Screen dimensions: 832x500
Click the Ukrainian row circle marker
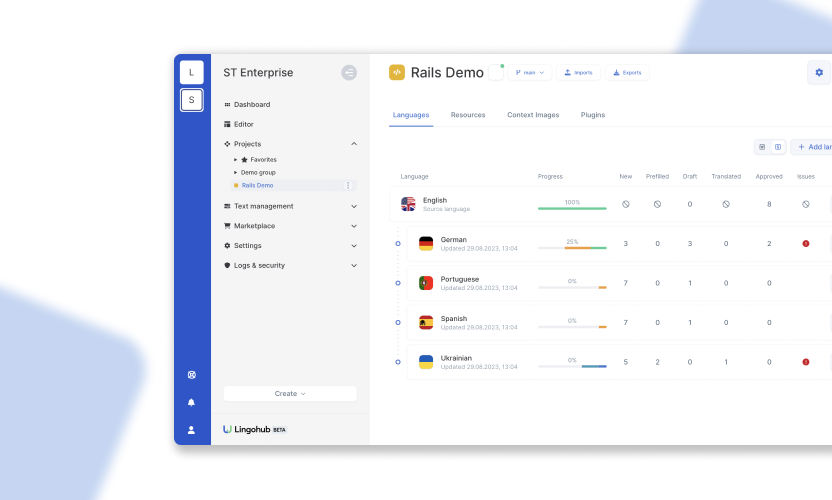point(398,362)
